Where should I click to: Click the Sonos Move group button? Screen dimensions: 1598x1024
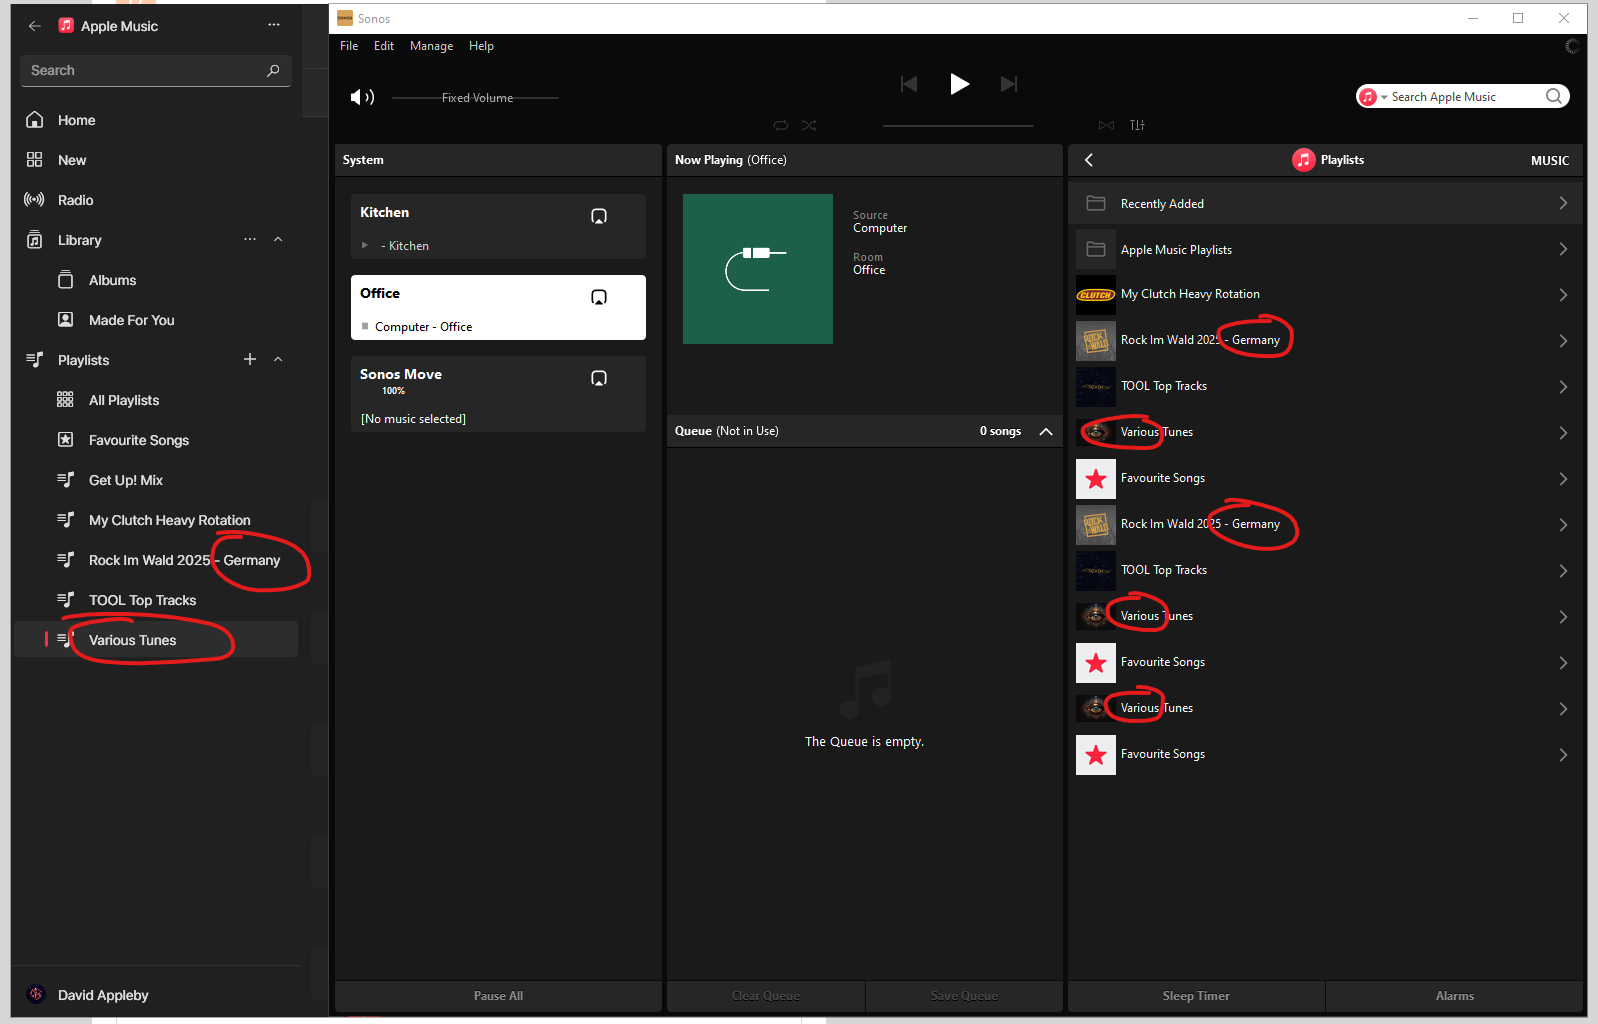coord(599,378)
